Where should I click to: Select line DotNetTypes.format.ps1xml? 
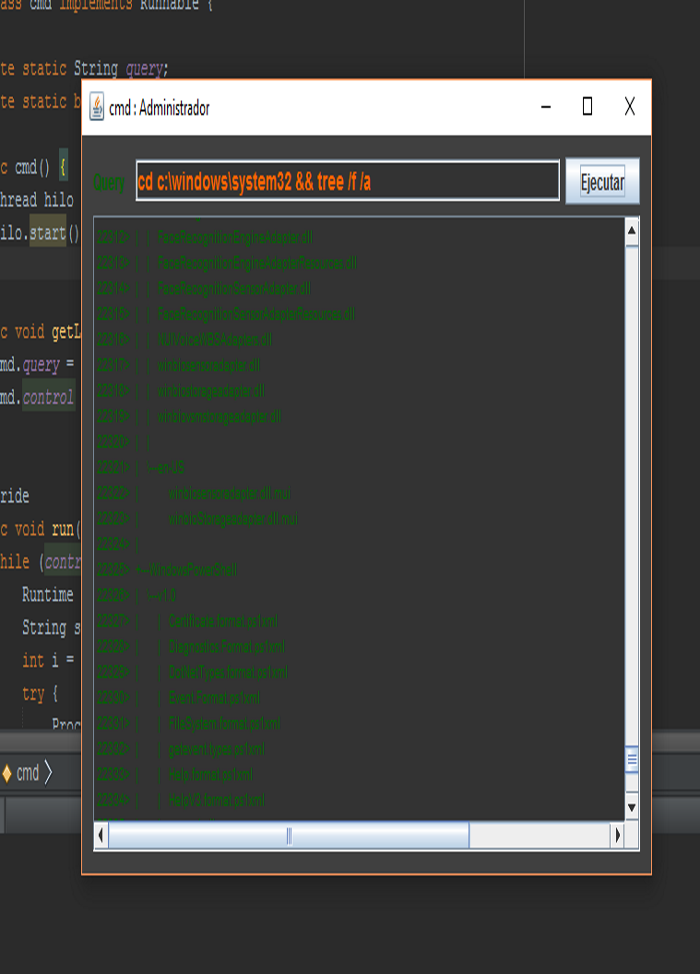[x=228, y=672]
